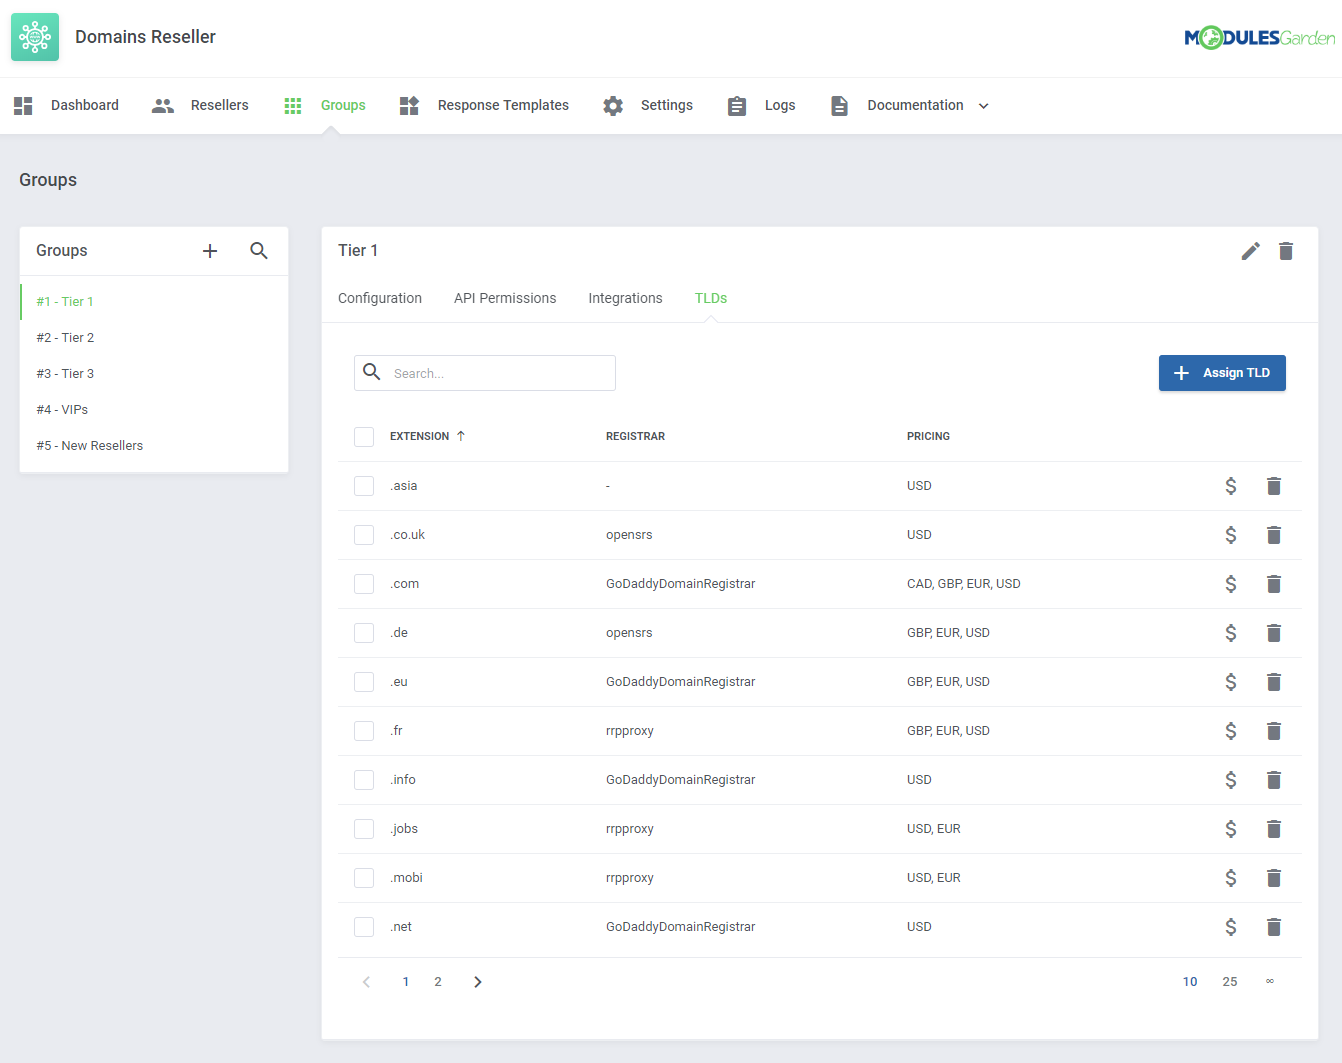
Task: Delete the .asia TLD using its trash icon
Action: (x=1274, y=485)
